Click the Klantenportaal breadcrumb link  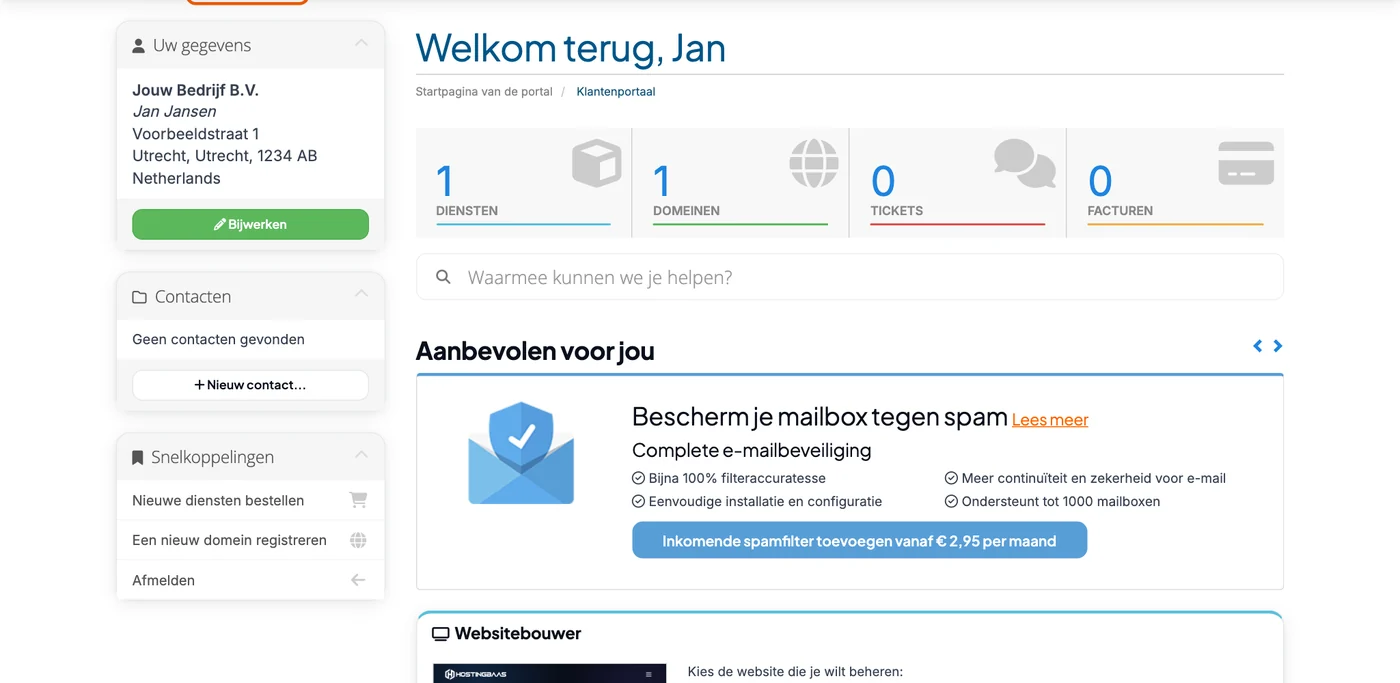tap(616, 92)
